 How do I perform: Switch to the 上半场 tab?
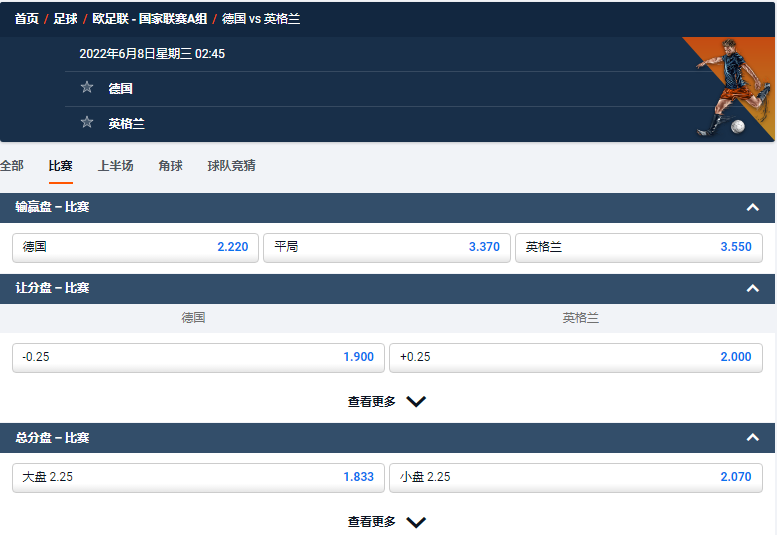point(115,166)
